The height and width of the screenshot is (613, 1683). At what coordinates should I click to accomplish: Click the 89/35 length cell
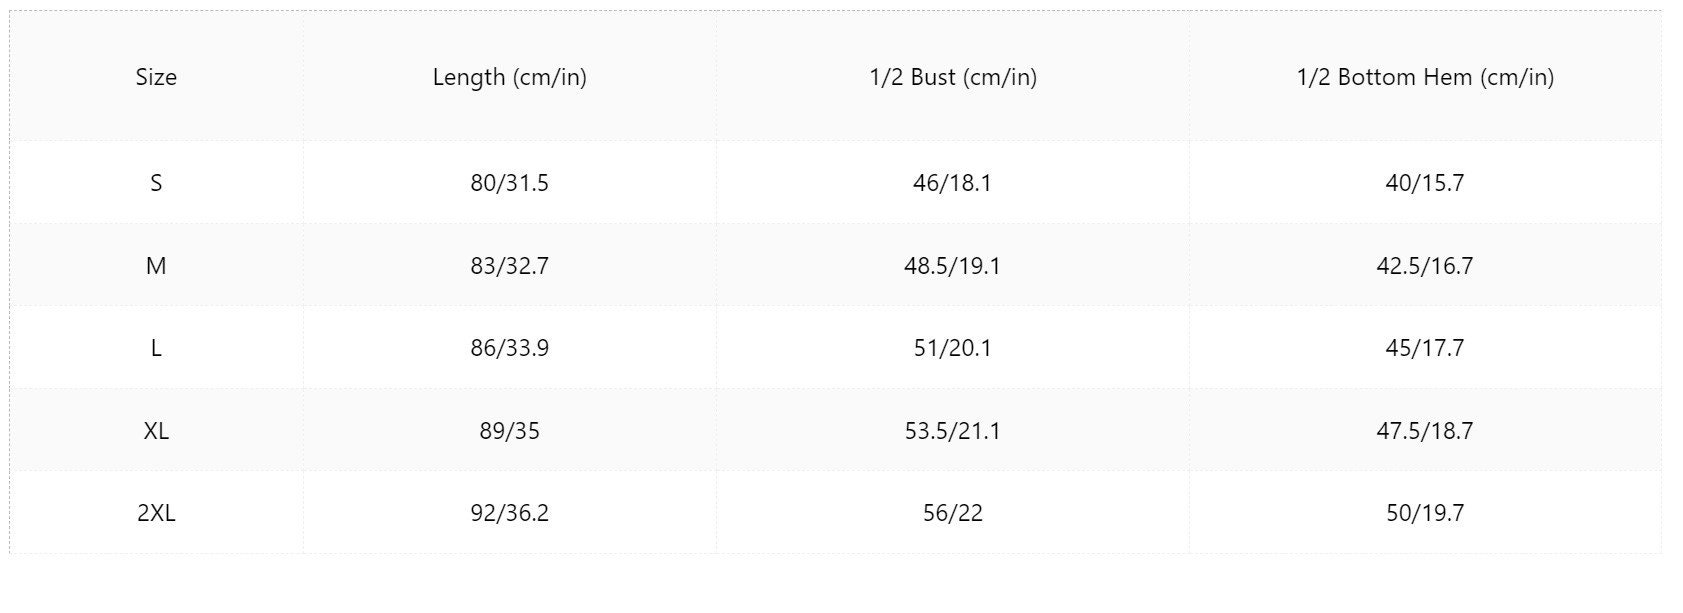[510, 431]
